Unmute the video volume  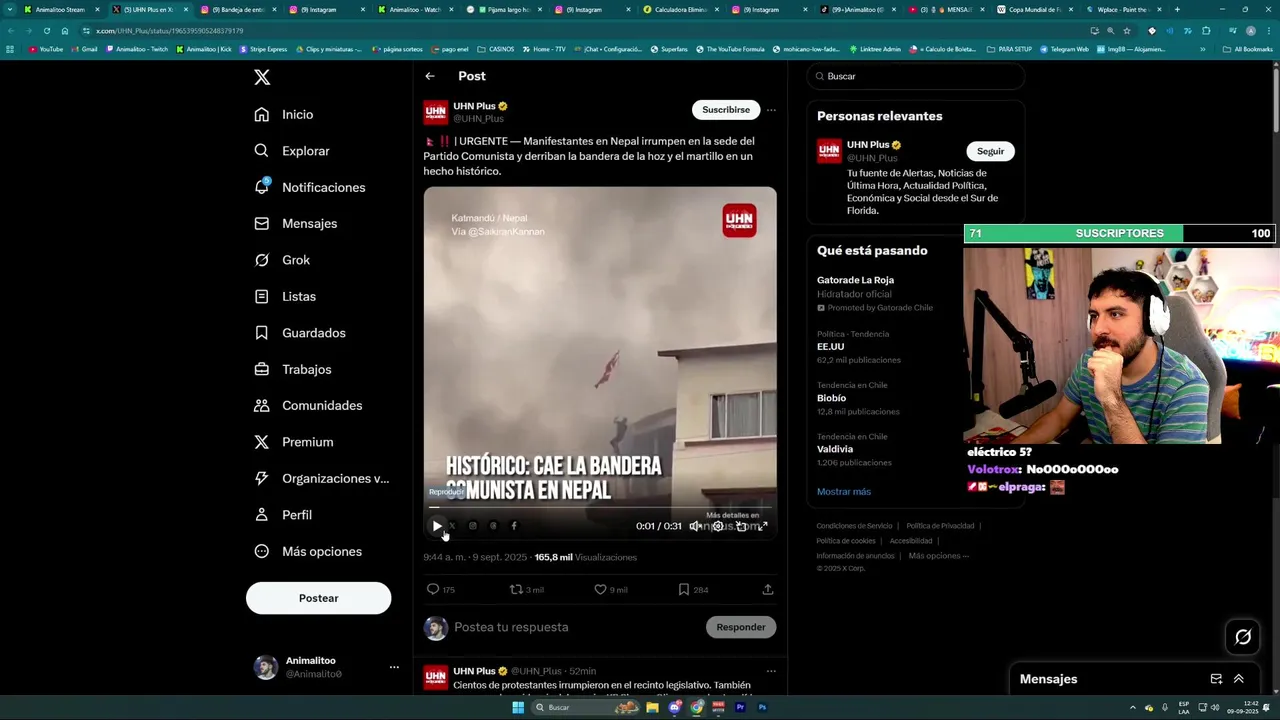click(x=695, y=526)
